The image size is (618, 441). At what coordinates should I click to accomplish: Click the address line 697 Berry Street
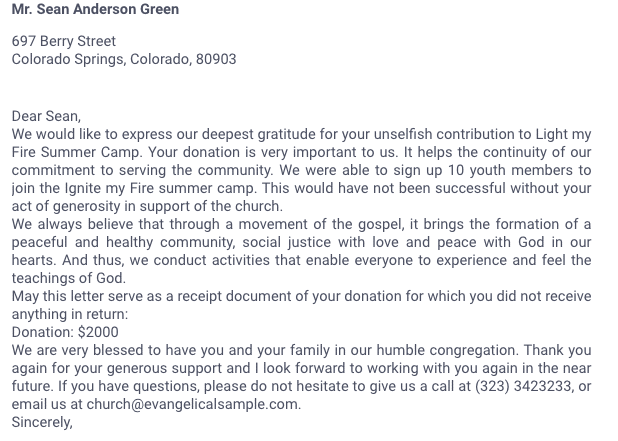coord(64,41)
